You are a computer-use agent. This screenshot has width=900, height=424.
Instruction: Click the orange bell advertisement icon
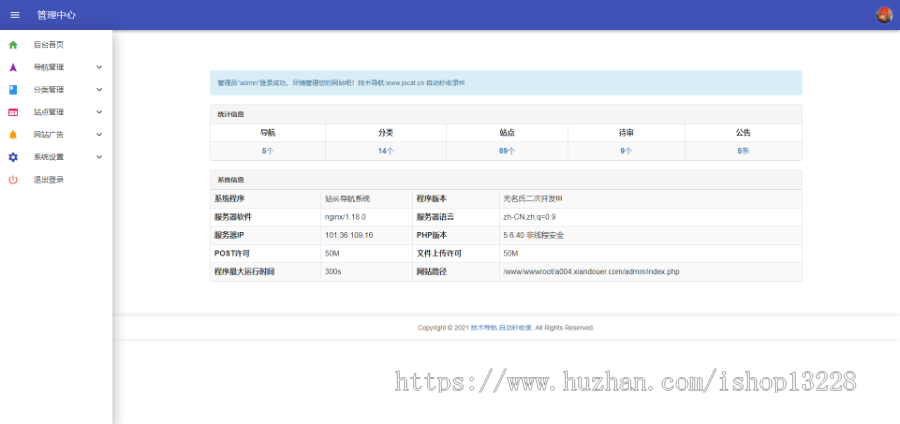point(13,135)
